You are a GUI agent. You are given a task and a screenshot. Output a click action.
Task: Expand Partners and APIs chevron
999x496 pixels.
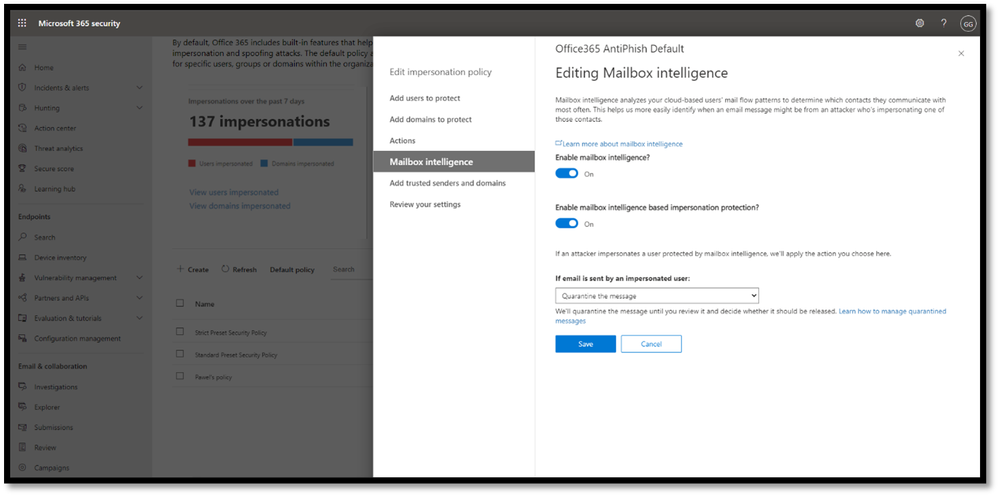point(140,298)
